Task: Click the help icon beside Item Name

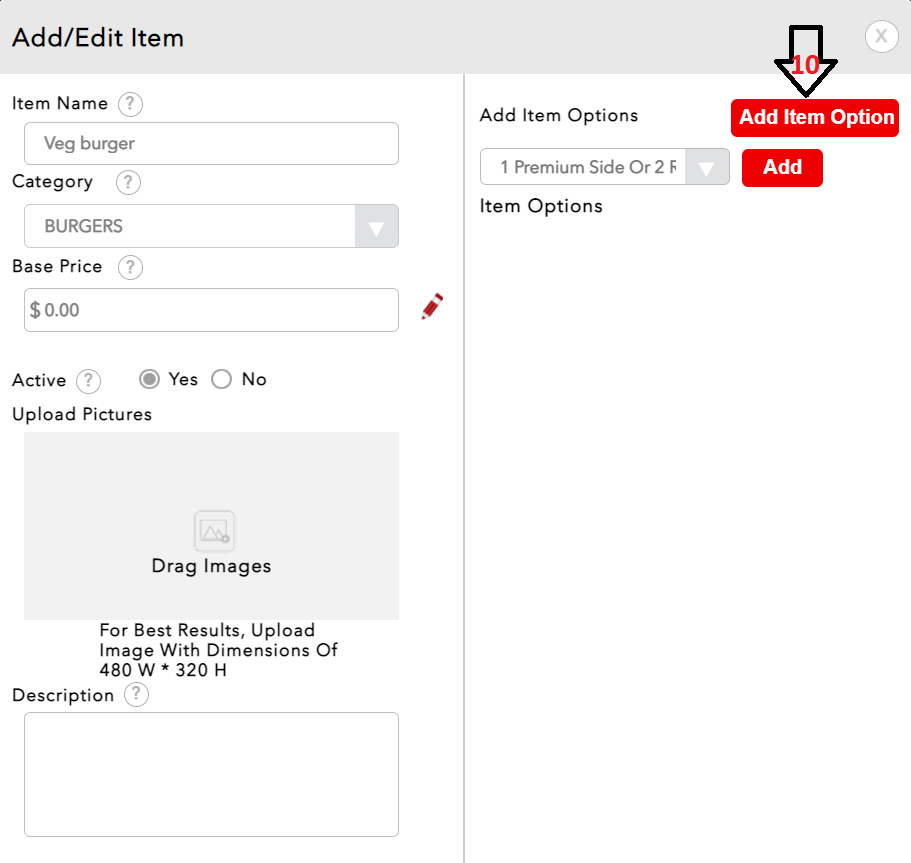Action: 130,104
